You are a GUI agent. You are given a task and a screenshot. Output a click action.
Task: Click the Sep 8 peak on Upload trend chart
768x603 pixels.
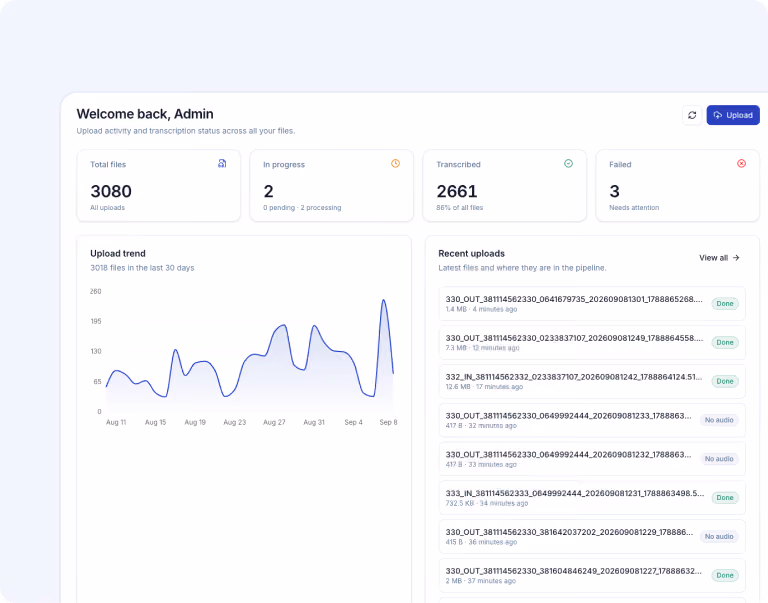tap(384, 300)
